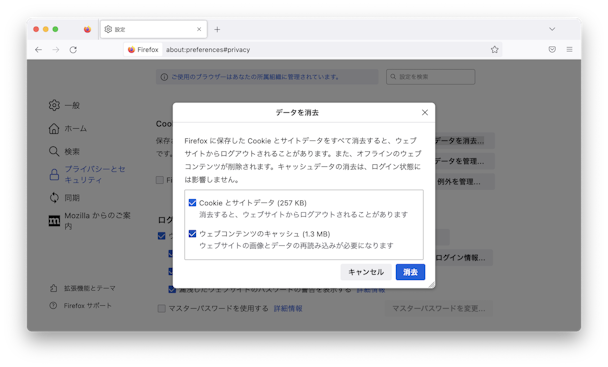Click the データを管理... button
This screenshot has width=608, height=367.
click(x=465, y=161)
